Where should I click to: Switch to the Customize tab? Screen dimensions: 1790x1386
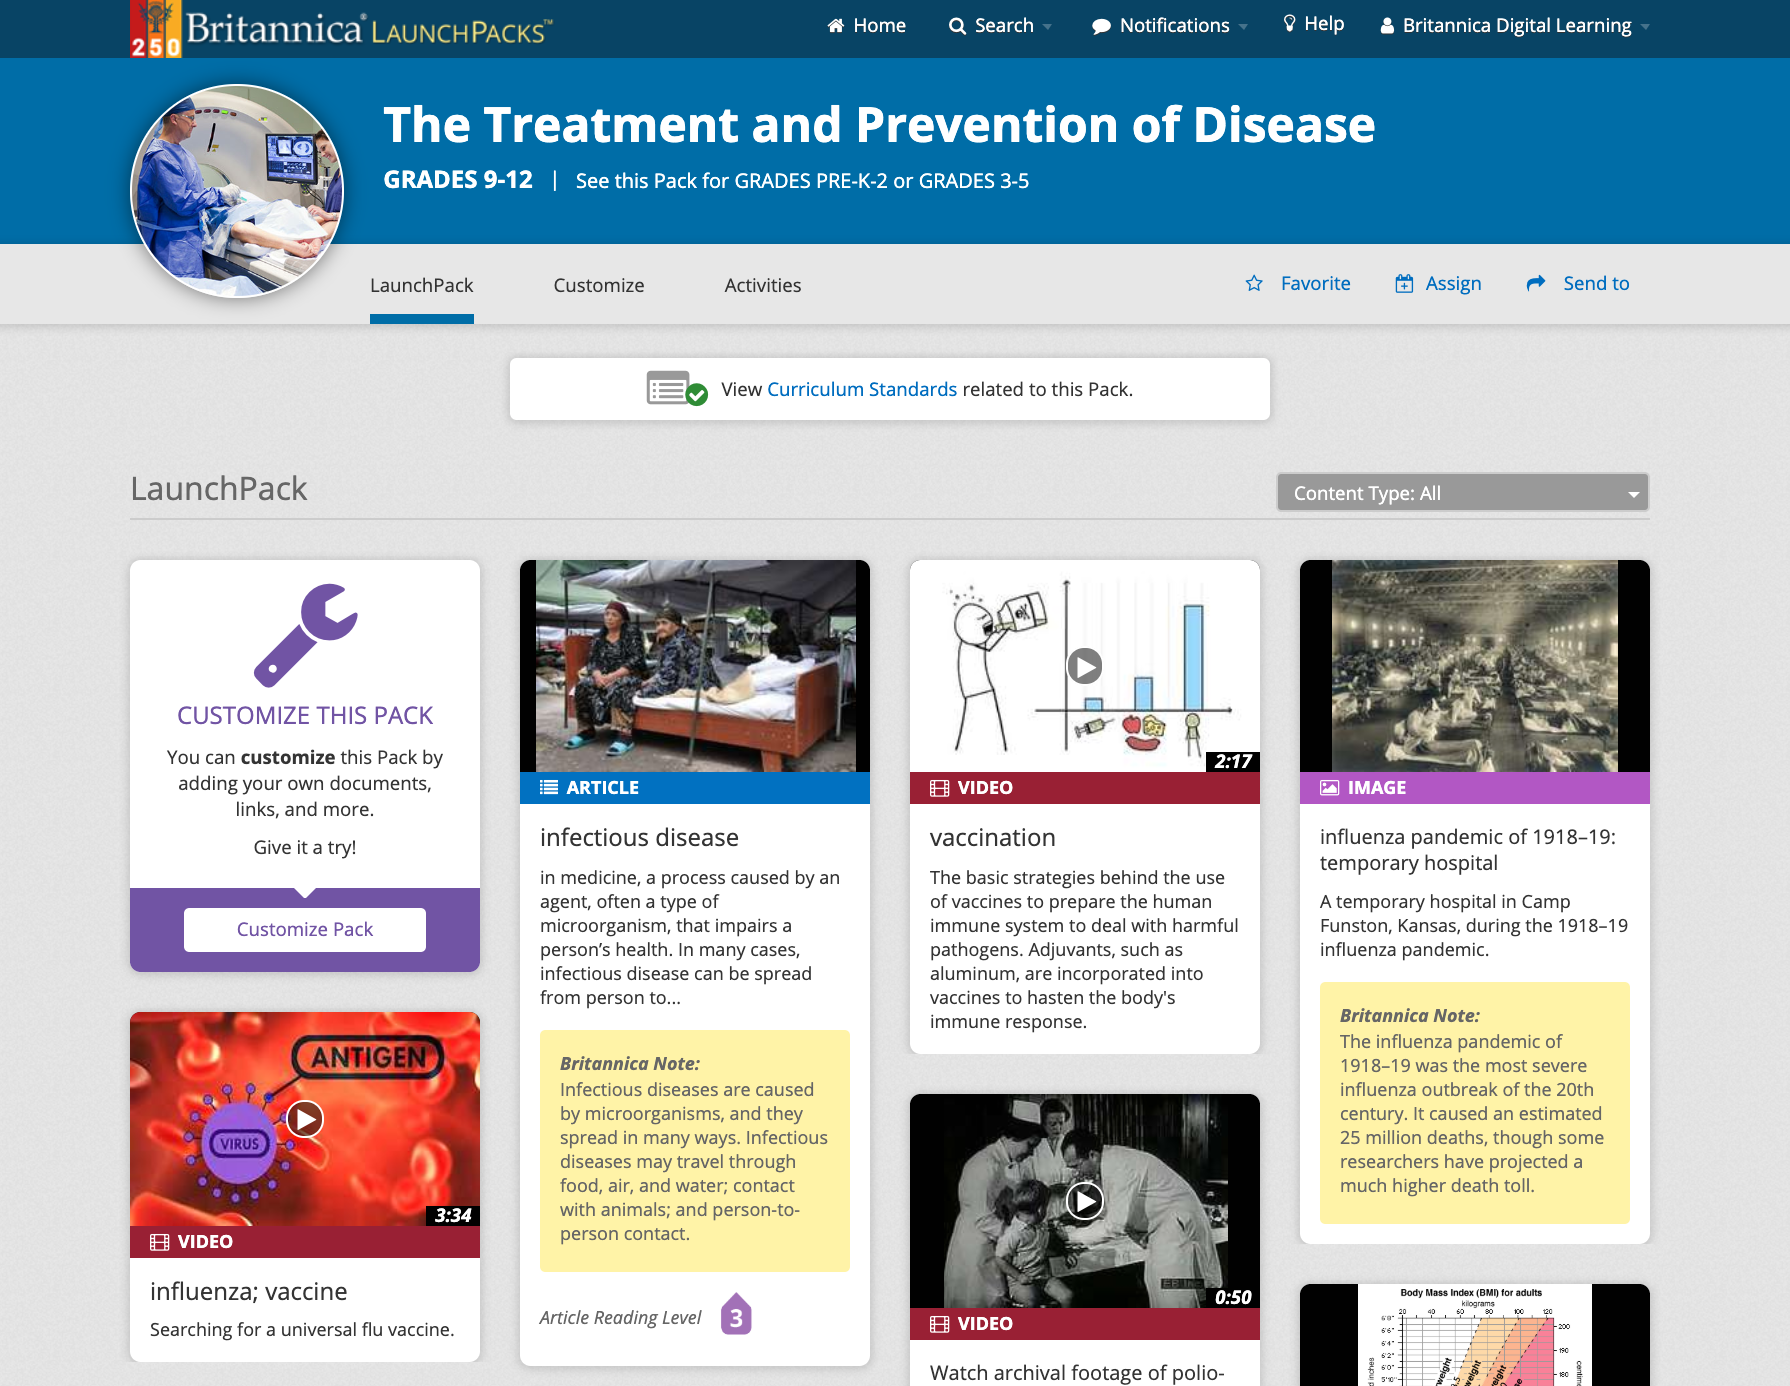click(599, 285)
